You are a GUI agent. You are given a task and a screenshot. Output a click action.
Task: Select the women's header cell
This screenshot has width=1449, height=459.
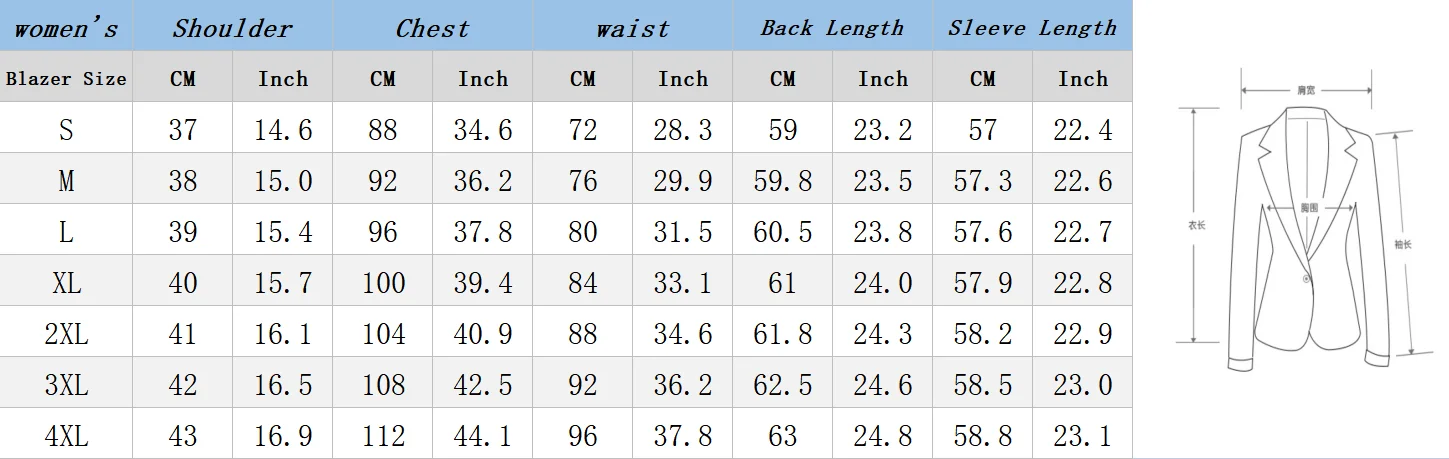click(x=66, y=27)
